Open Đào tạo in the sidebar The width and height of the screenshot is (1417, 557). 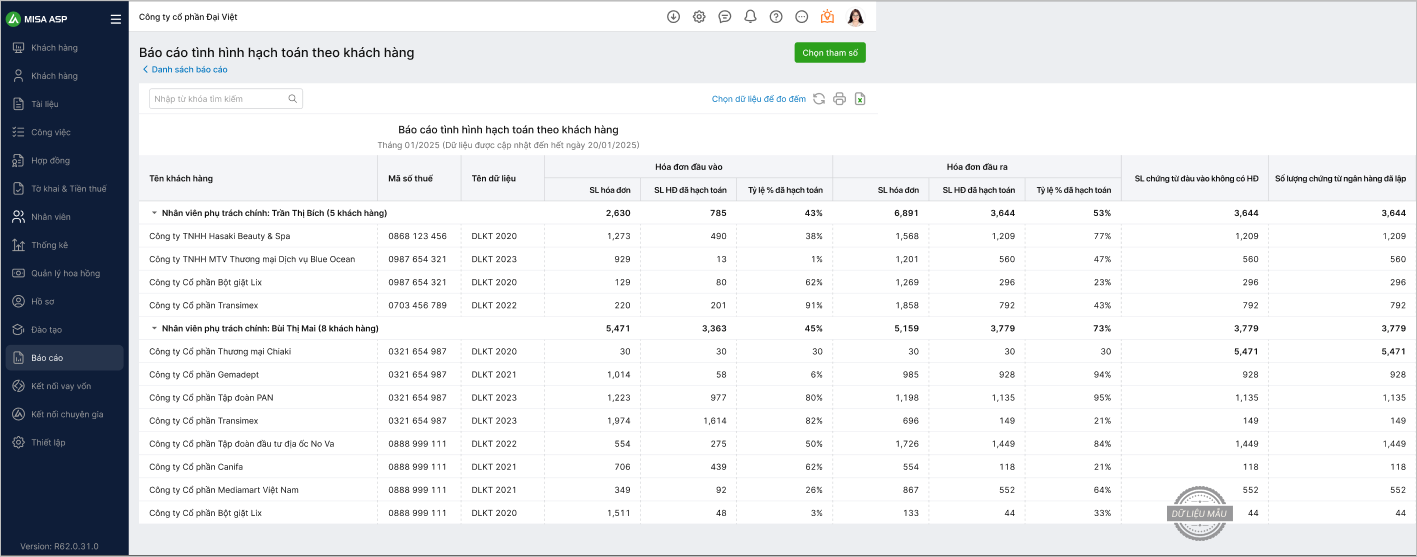65,329
